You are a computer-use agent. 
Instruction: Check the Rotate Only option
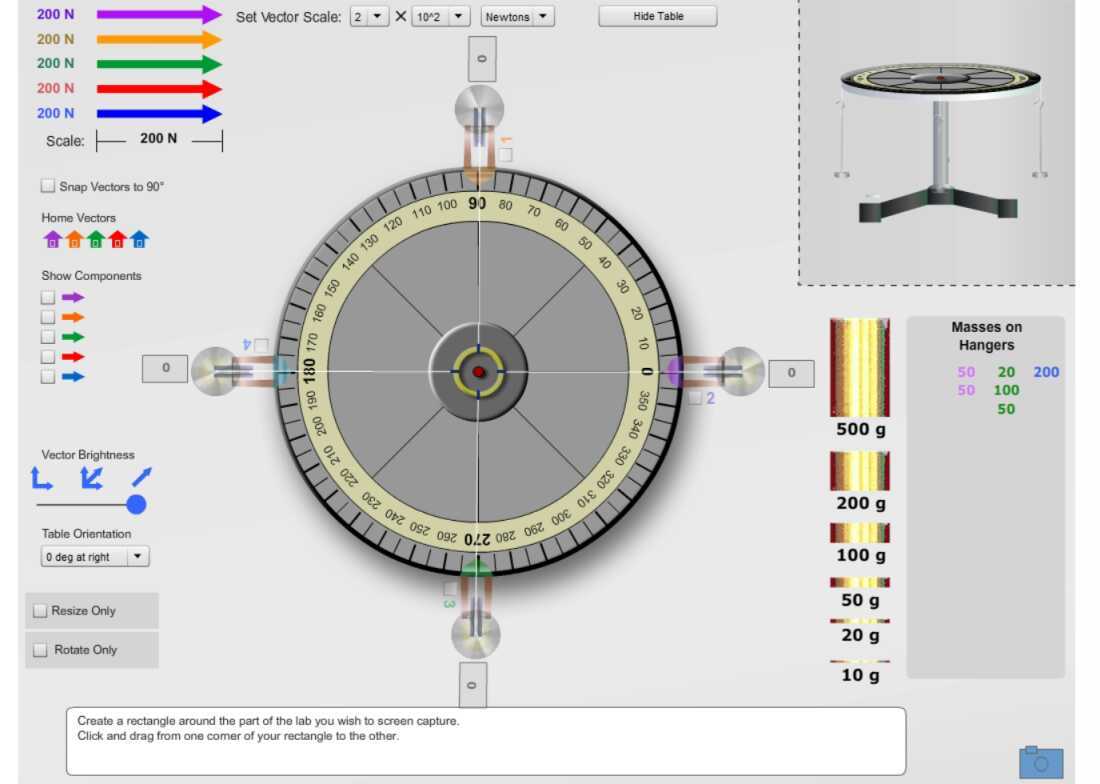(x=41, y=650)
